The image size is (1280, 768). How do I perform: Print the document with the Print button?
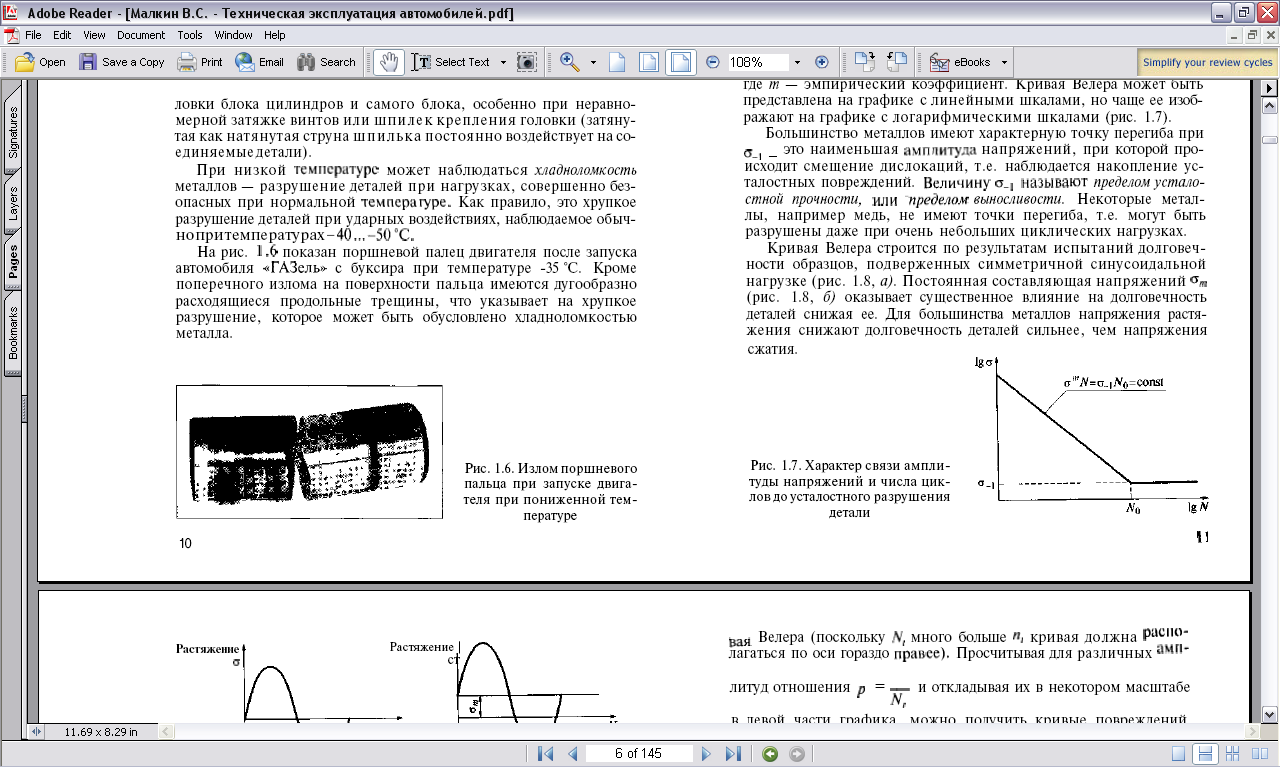click(x=200, y=62)
